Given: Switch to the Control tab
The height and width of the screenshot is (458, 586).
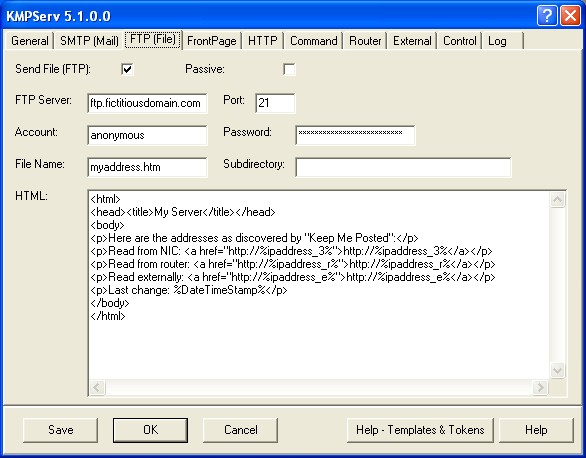Looking at the screenshot, I should (459, 41).
